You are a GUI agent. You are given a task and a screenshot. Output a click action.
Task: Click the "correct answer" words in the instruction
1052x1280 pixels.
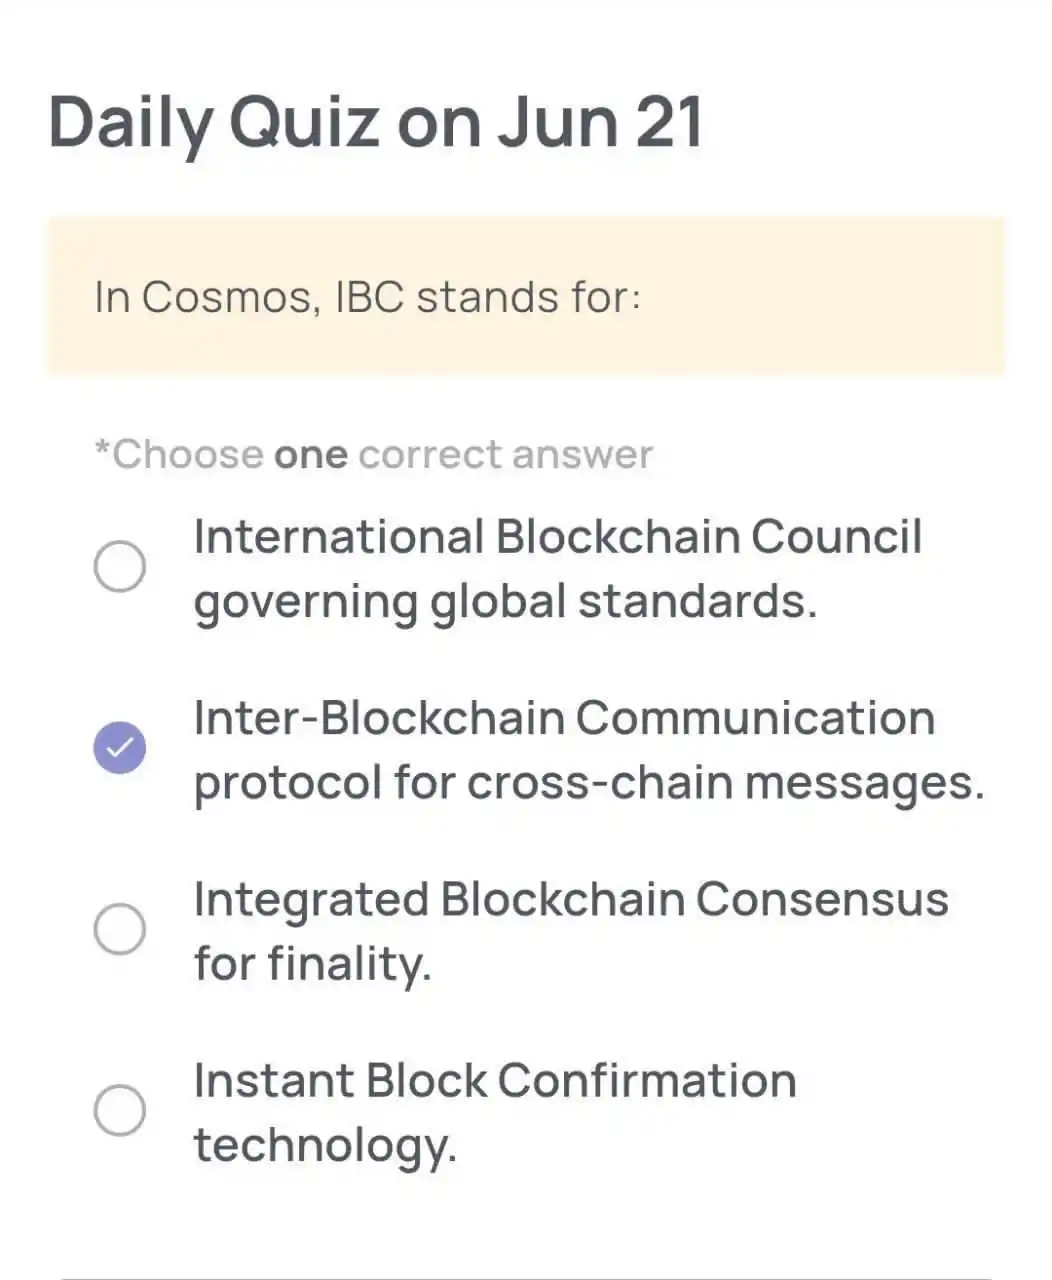pyautogui.click(x=505, y=455)
